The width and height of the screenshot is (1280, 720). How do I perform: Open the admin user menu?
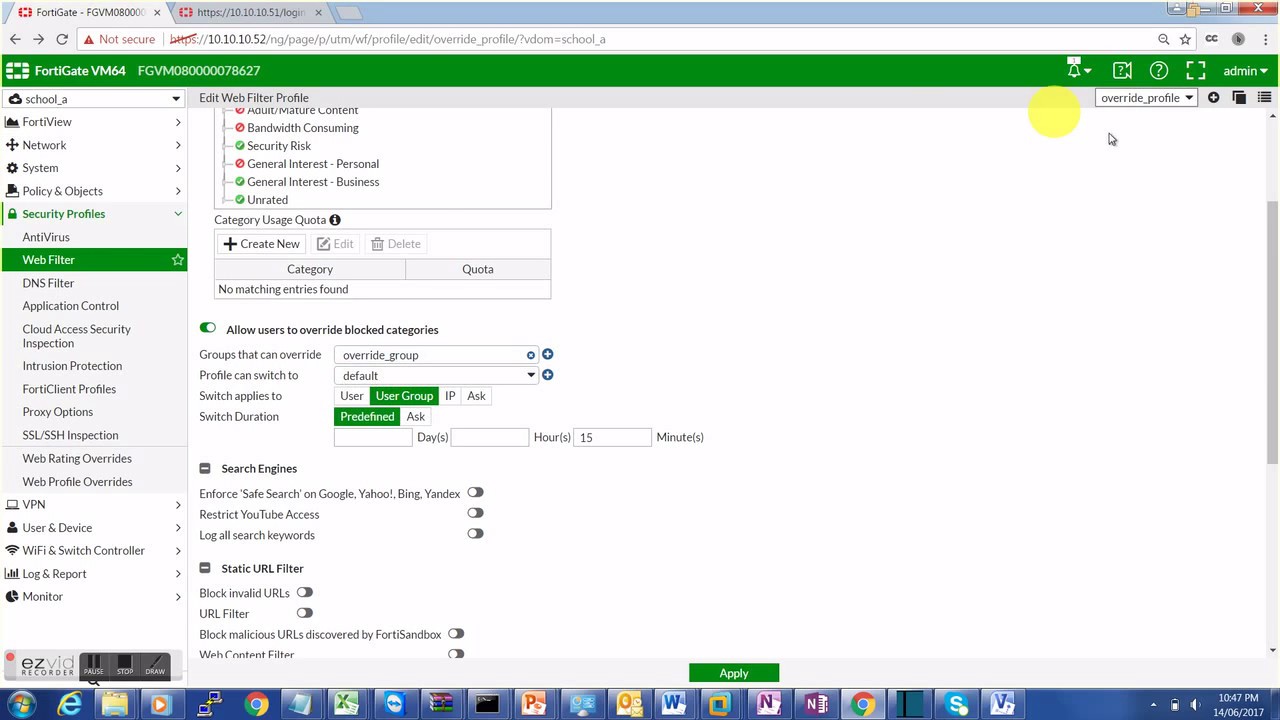1245,70
